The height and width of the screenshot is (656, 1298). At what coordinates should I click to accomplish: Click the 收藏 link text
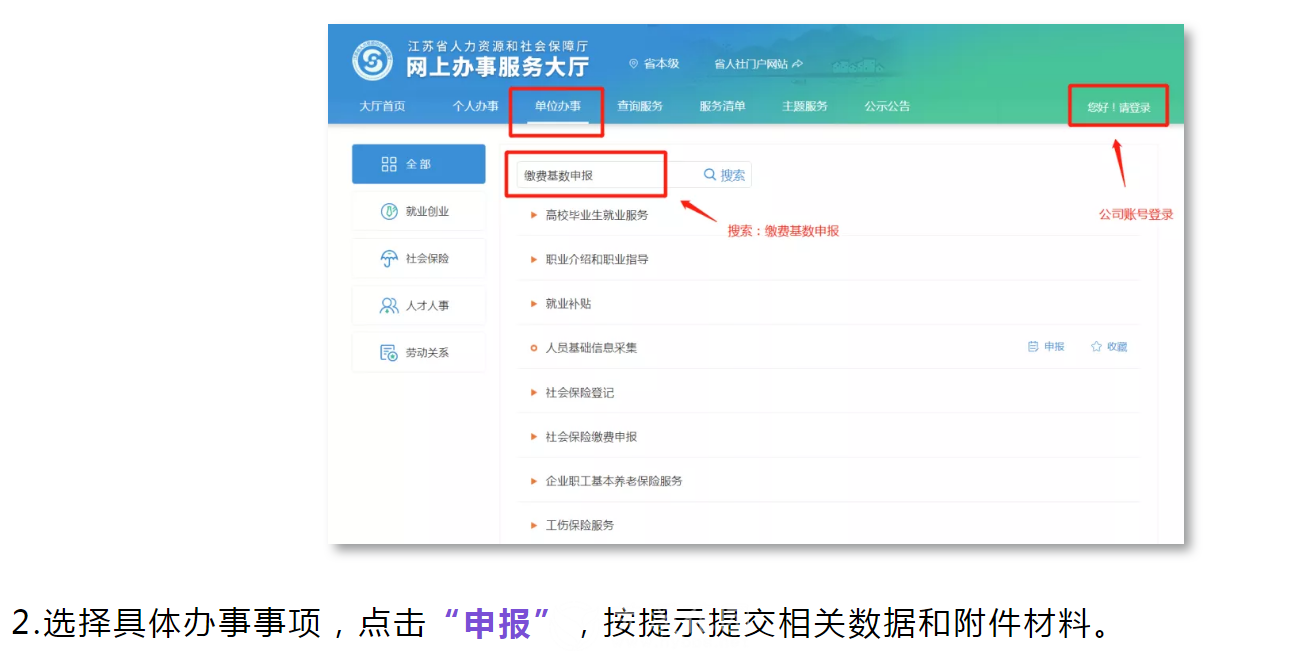[1117, 347]
